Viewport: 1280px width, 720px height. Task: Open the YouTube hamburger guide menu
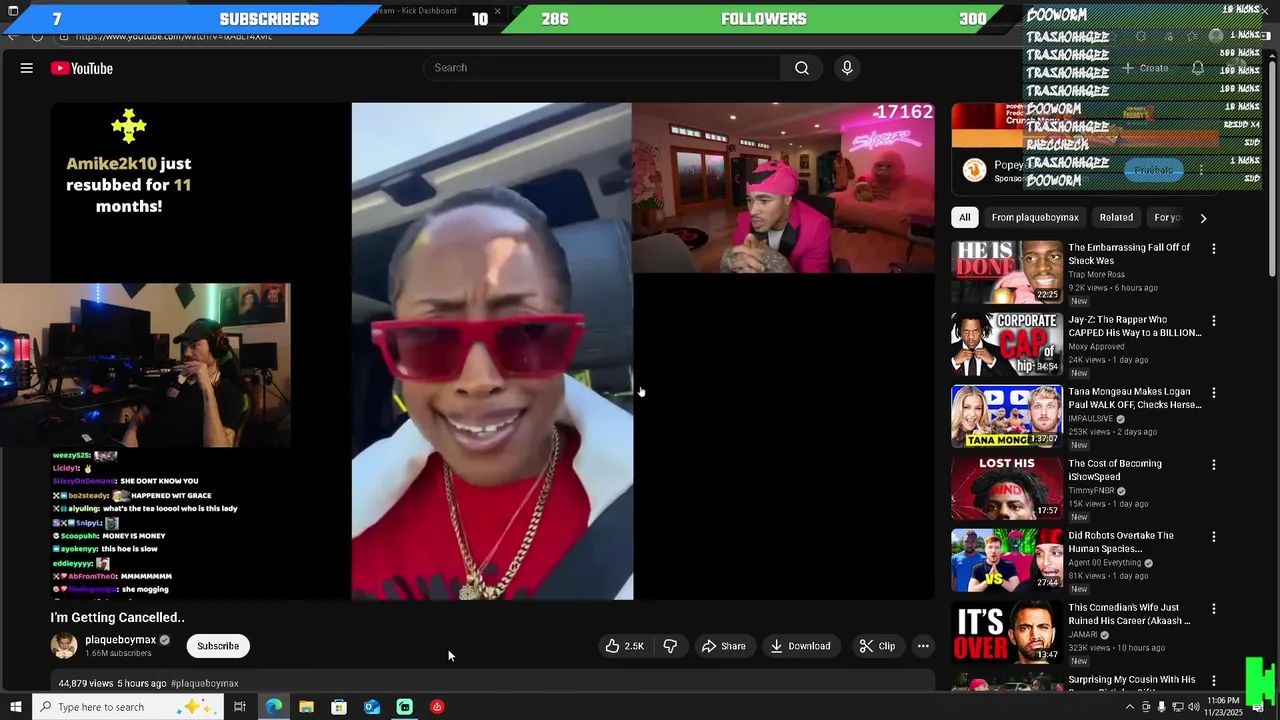(x=27, y=68)
